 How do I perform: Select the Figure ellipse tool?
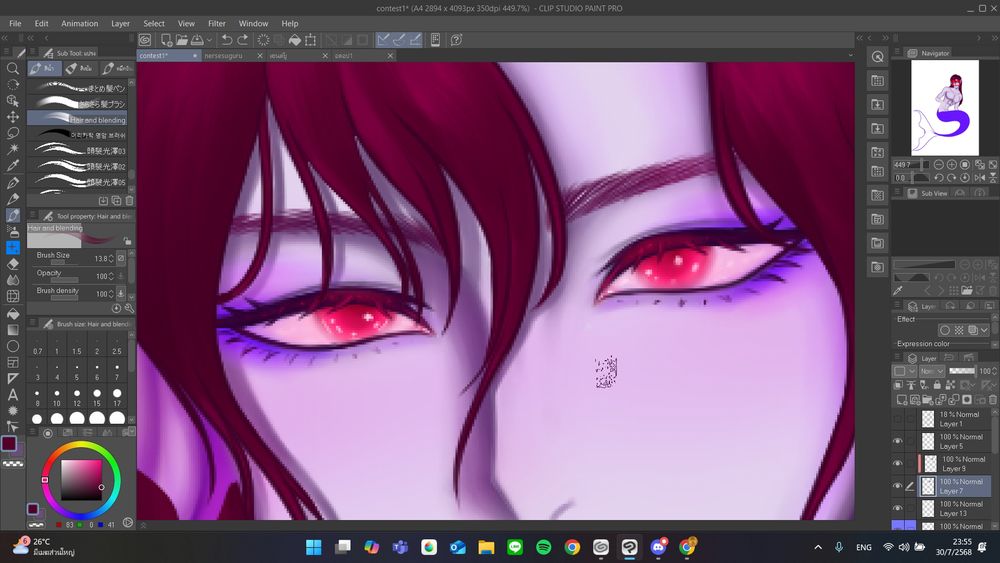point(12,346)
